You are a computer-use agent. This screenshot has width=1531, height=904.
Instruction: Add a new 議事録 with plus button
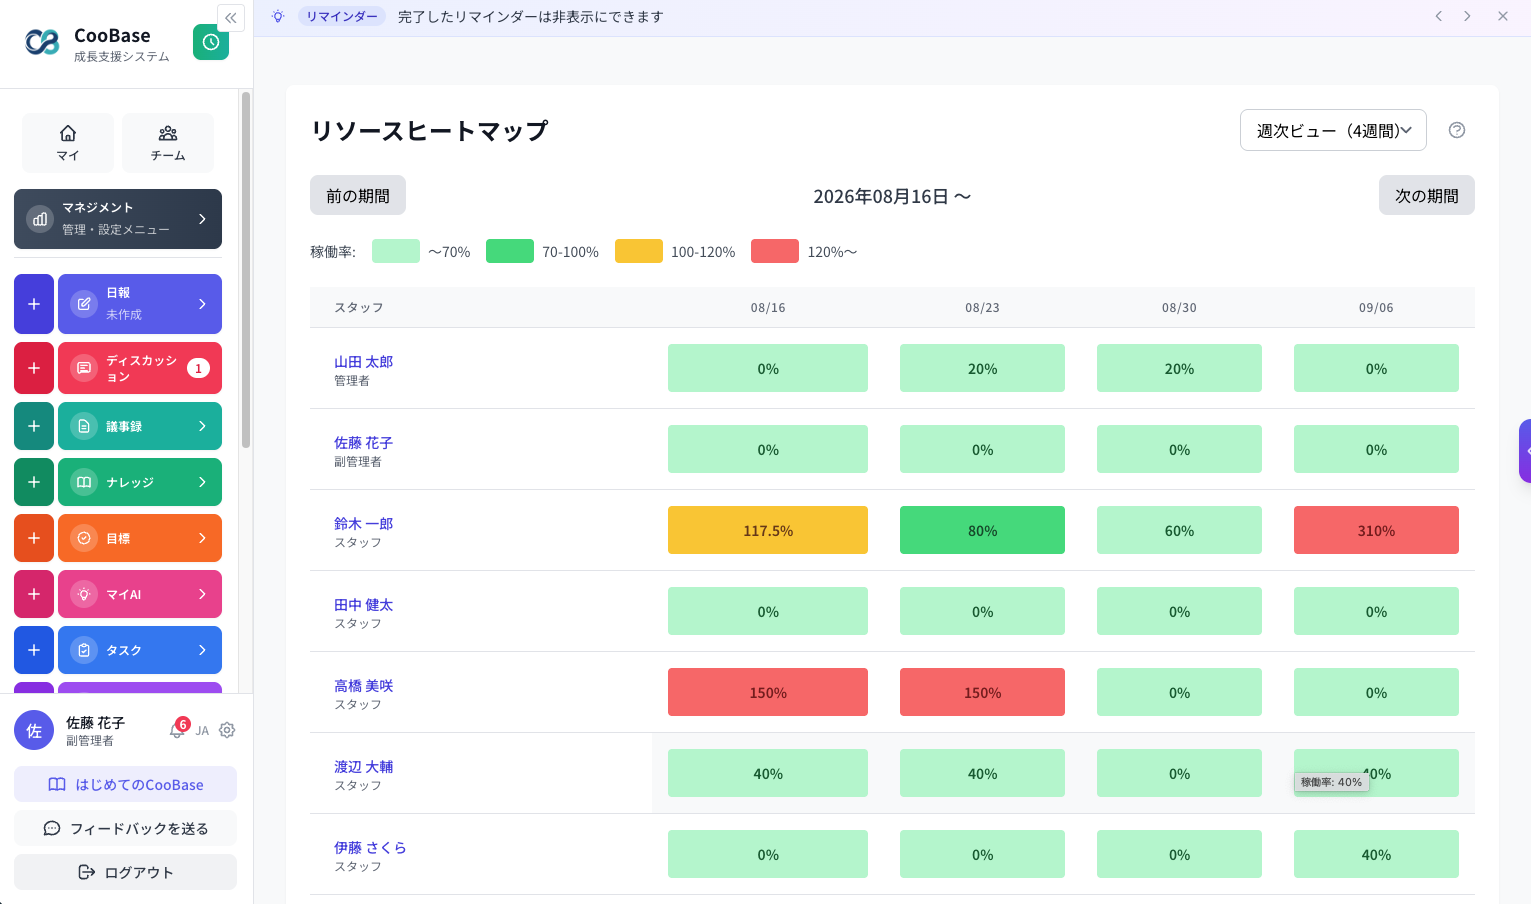coord(34,426)
